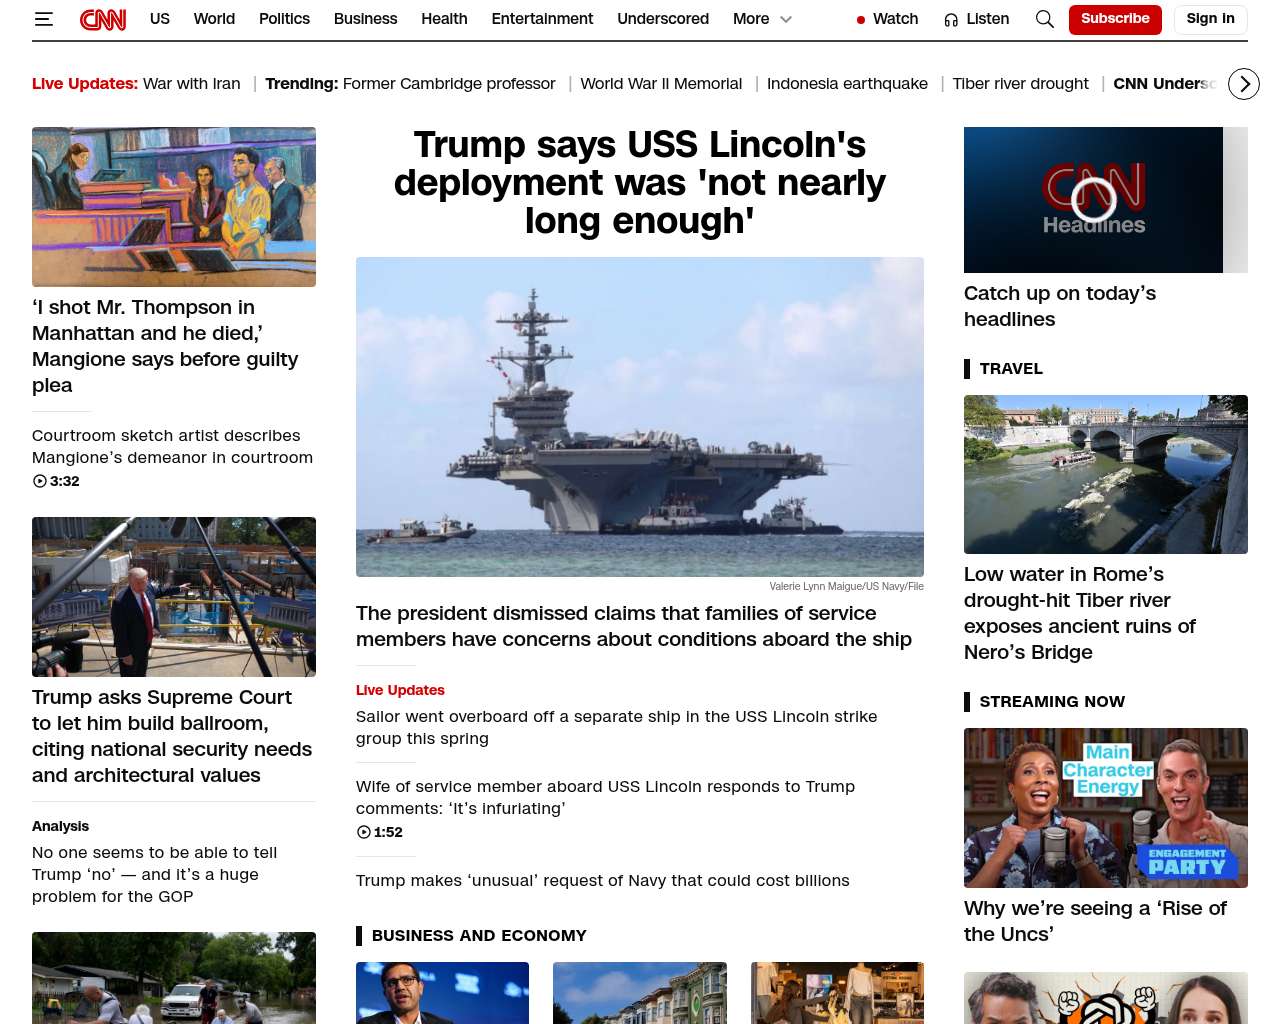This screenshot has width=1280, height=1024.
Task: Open Trump ballroom construction photo
Action: (174, 597)
